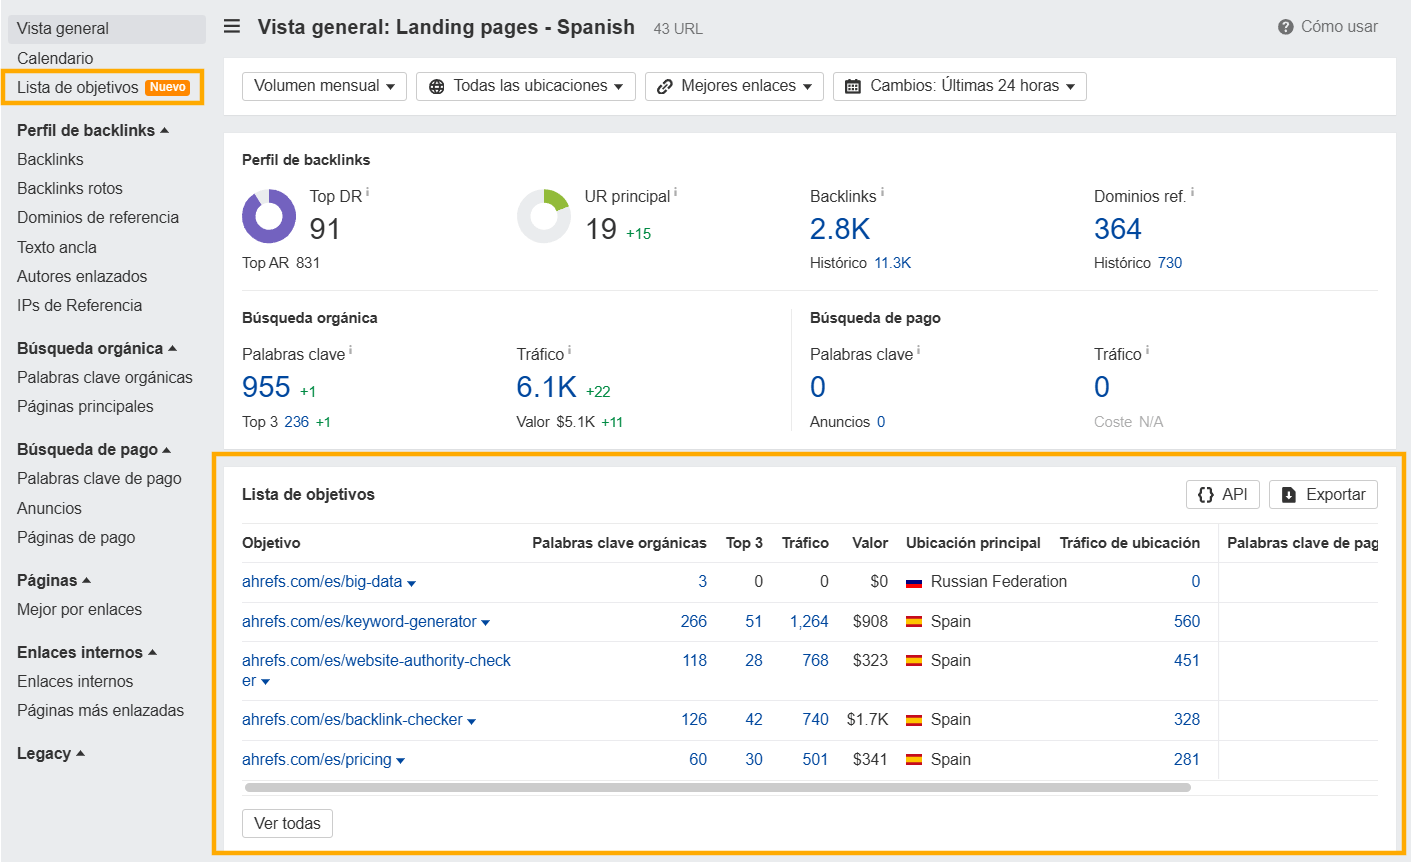Open the ahrefs.com/es/keyword-generator link
The image size is (1411, 862).
tap(359, 621)
